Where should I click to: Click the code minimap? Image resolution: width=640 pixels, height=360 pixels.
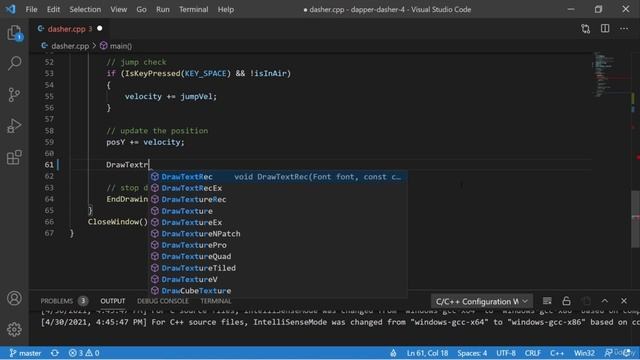point(610,76)
